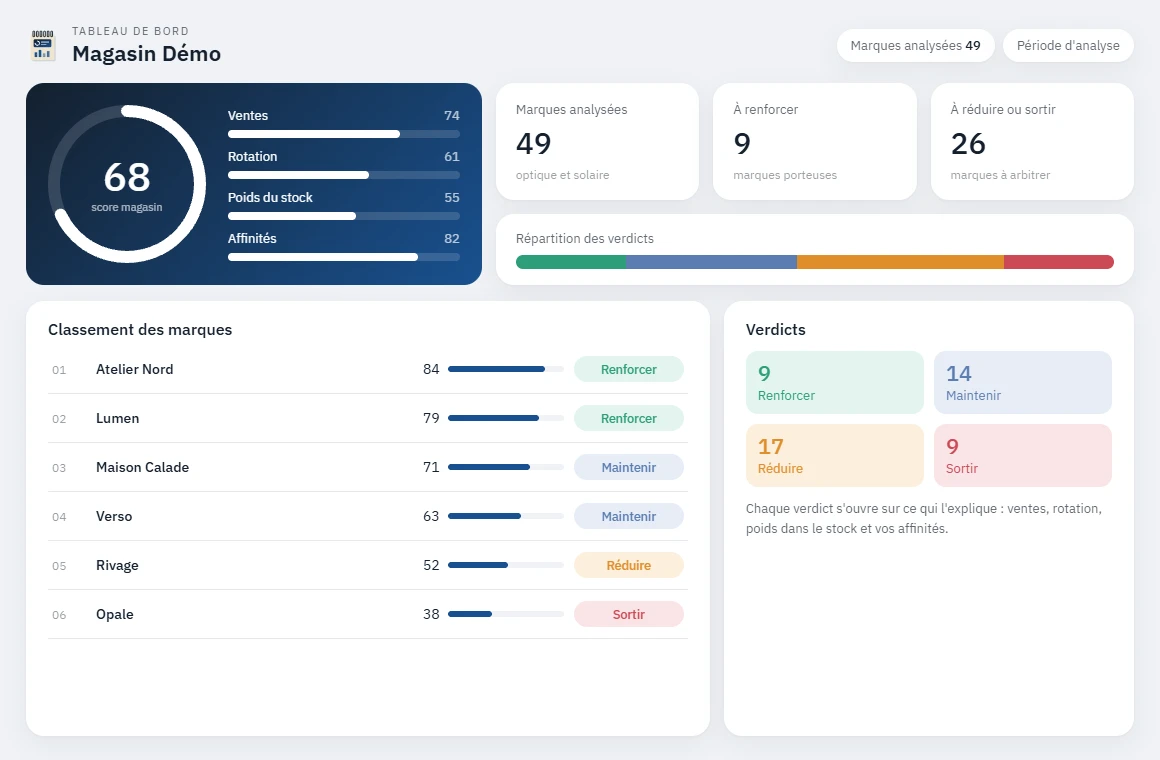Image resolution: width=1160 pixels, height=760 pixels.
Task: Open the Marques analysées 49 pill
Action: 915,46
